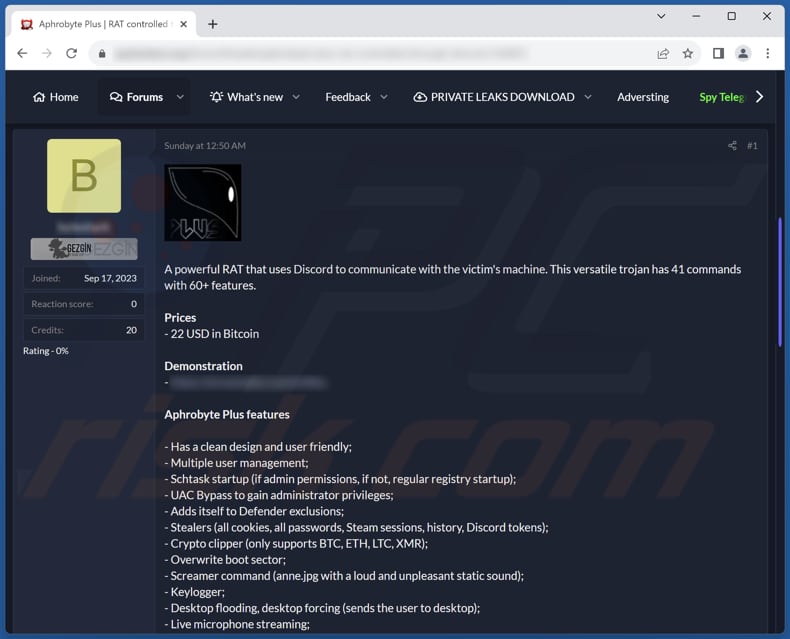
Task: Open the Forums nav item
Action: pyautogui.click(x=137, y=97)
